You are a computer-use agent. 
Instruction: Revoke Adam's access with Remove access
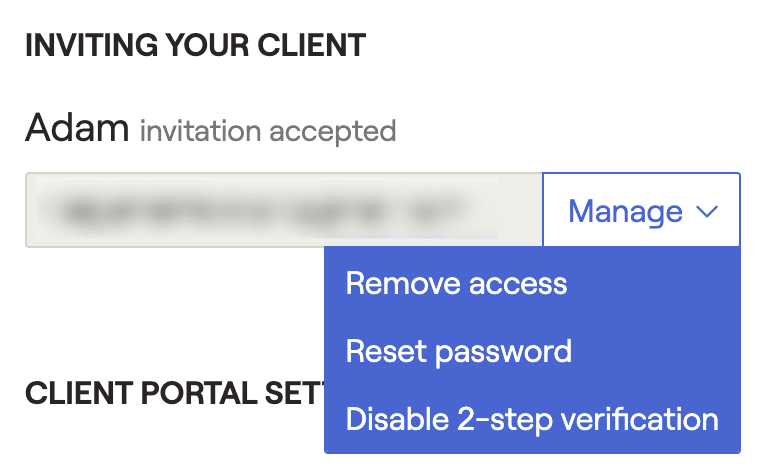tap(456, 283)
